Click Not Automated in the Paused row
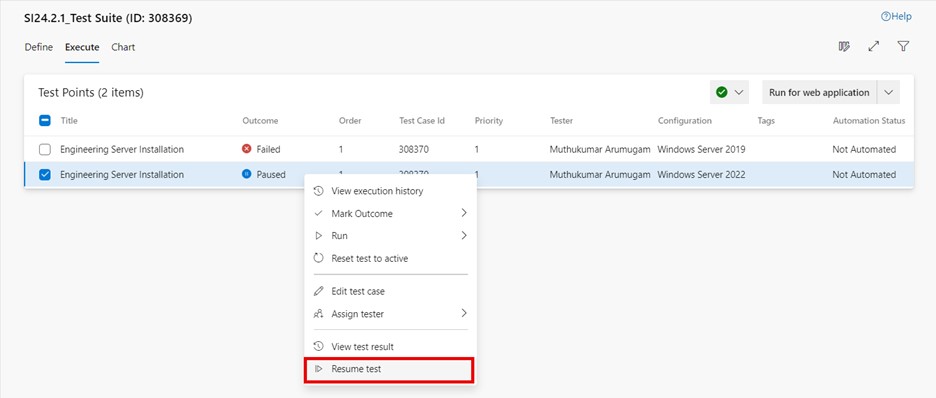The image size is (936, 398). [864, 175]
